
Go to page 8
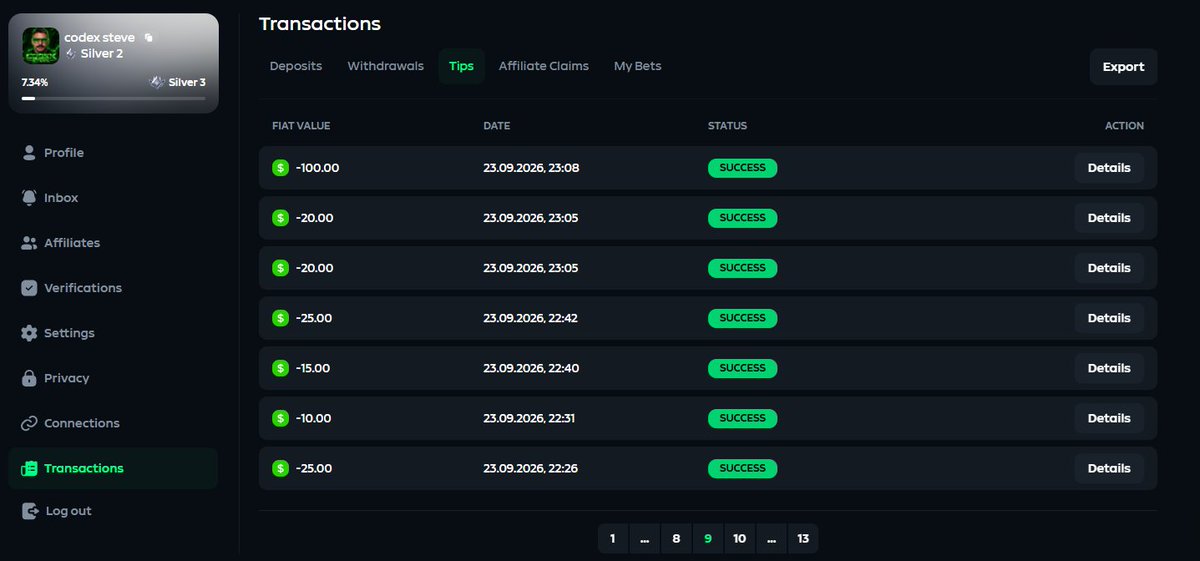click(x=676, y=539)
